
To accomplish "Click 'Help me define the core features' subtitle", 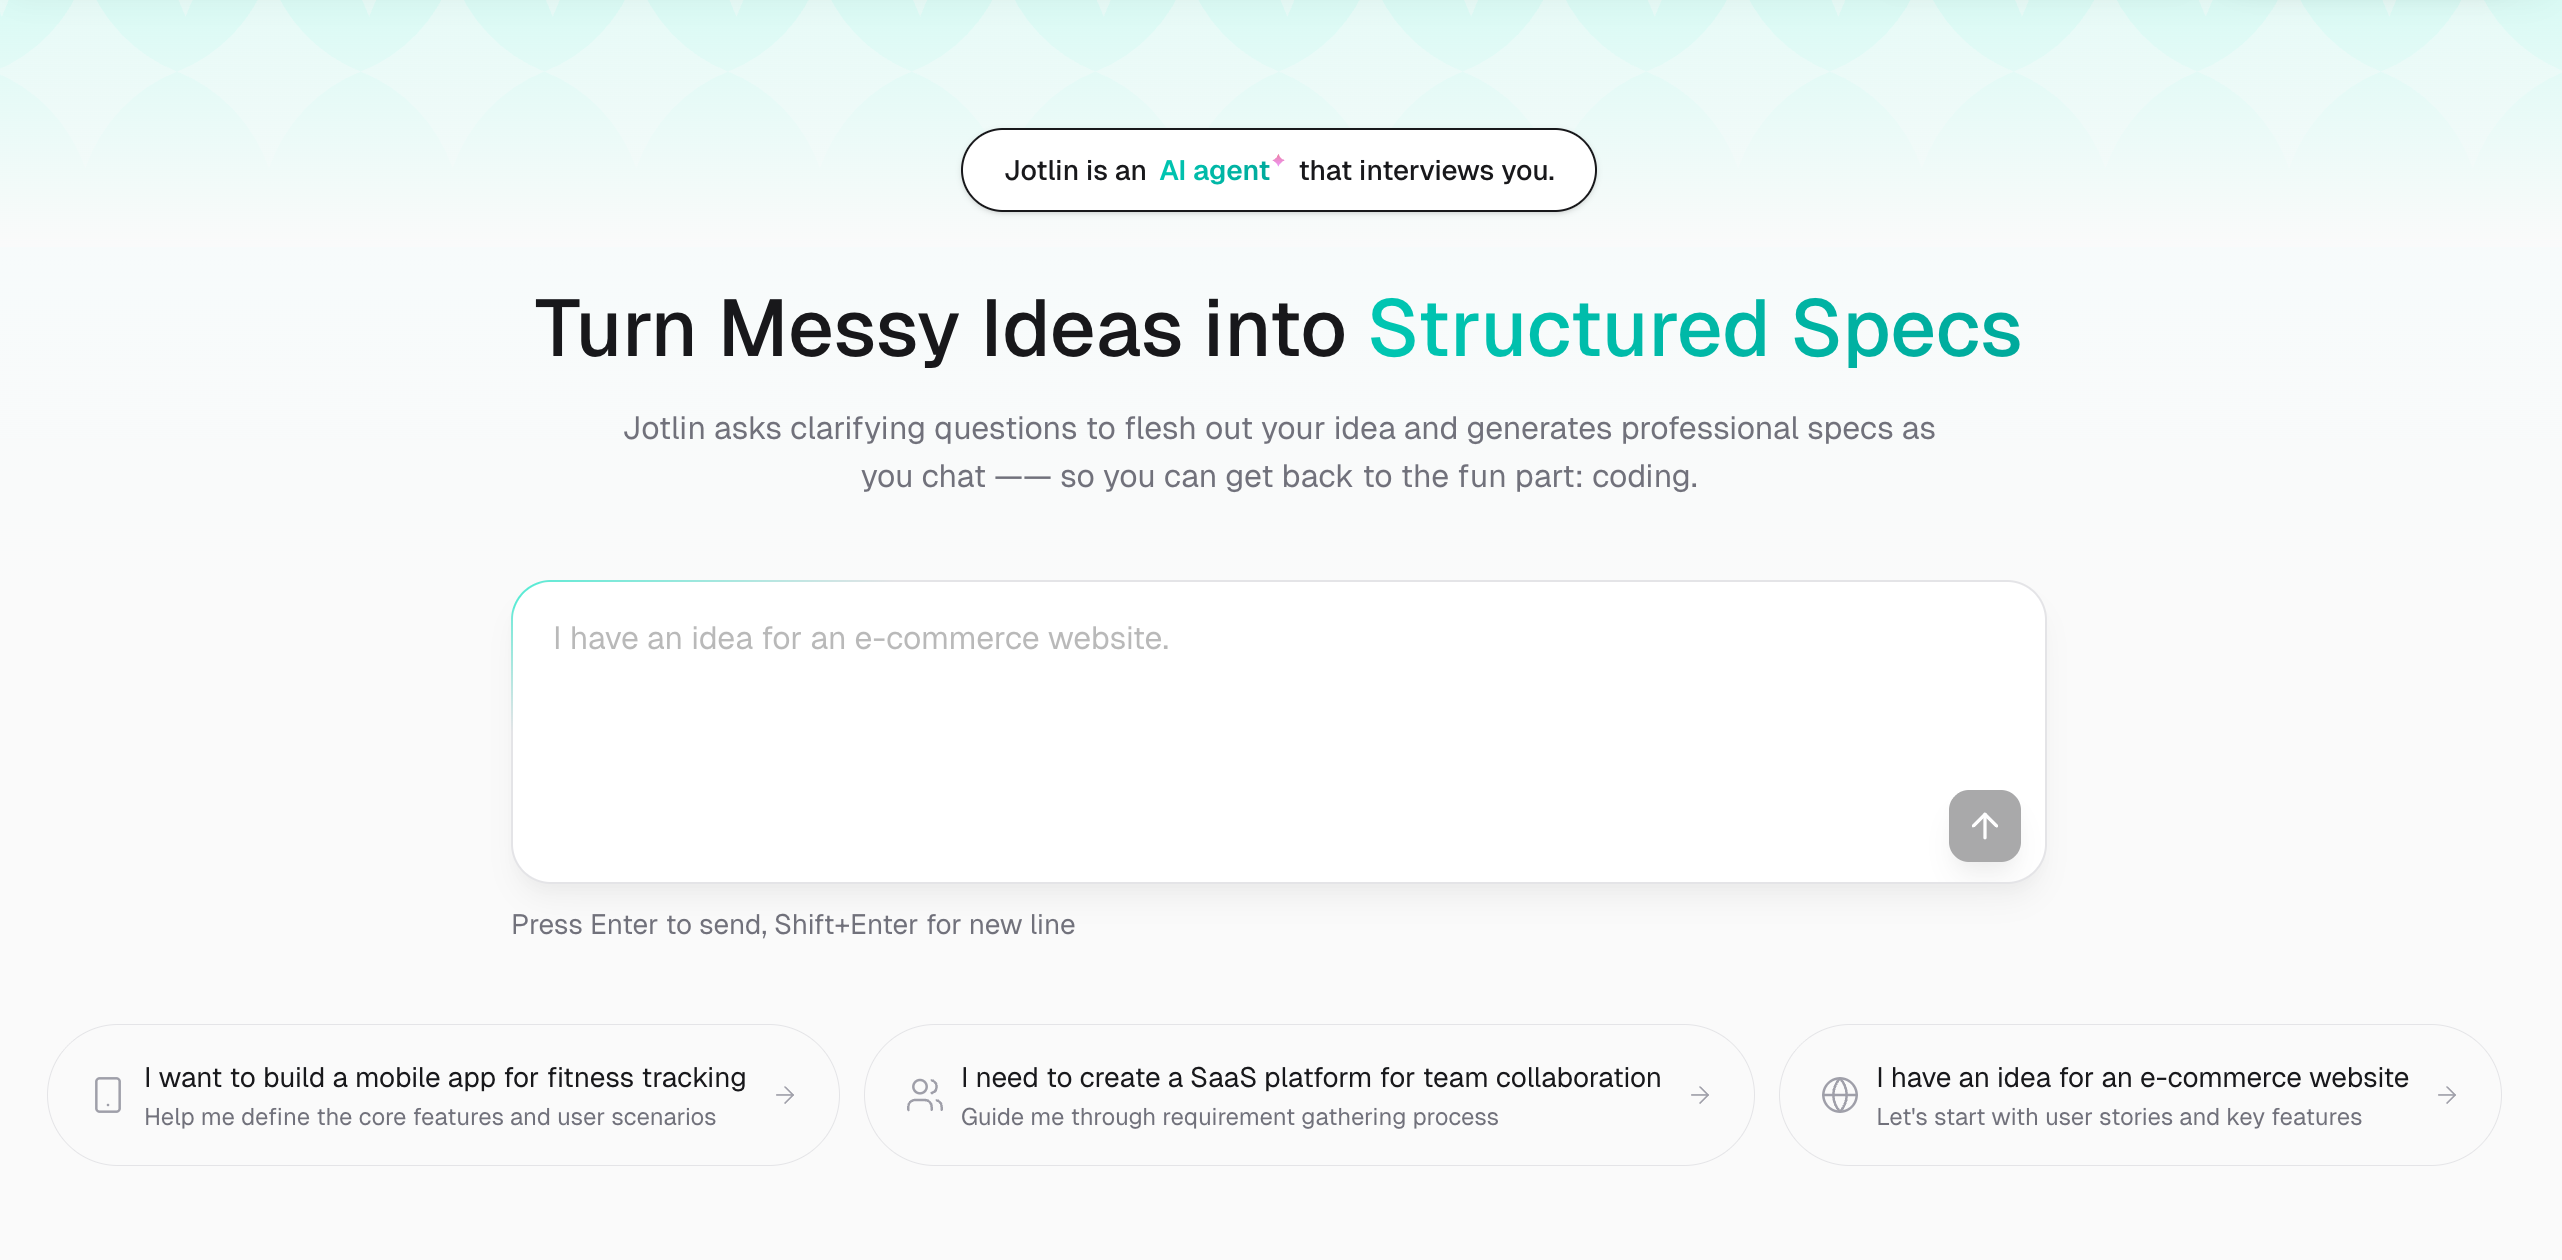I will (x=430, y=1117).
